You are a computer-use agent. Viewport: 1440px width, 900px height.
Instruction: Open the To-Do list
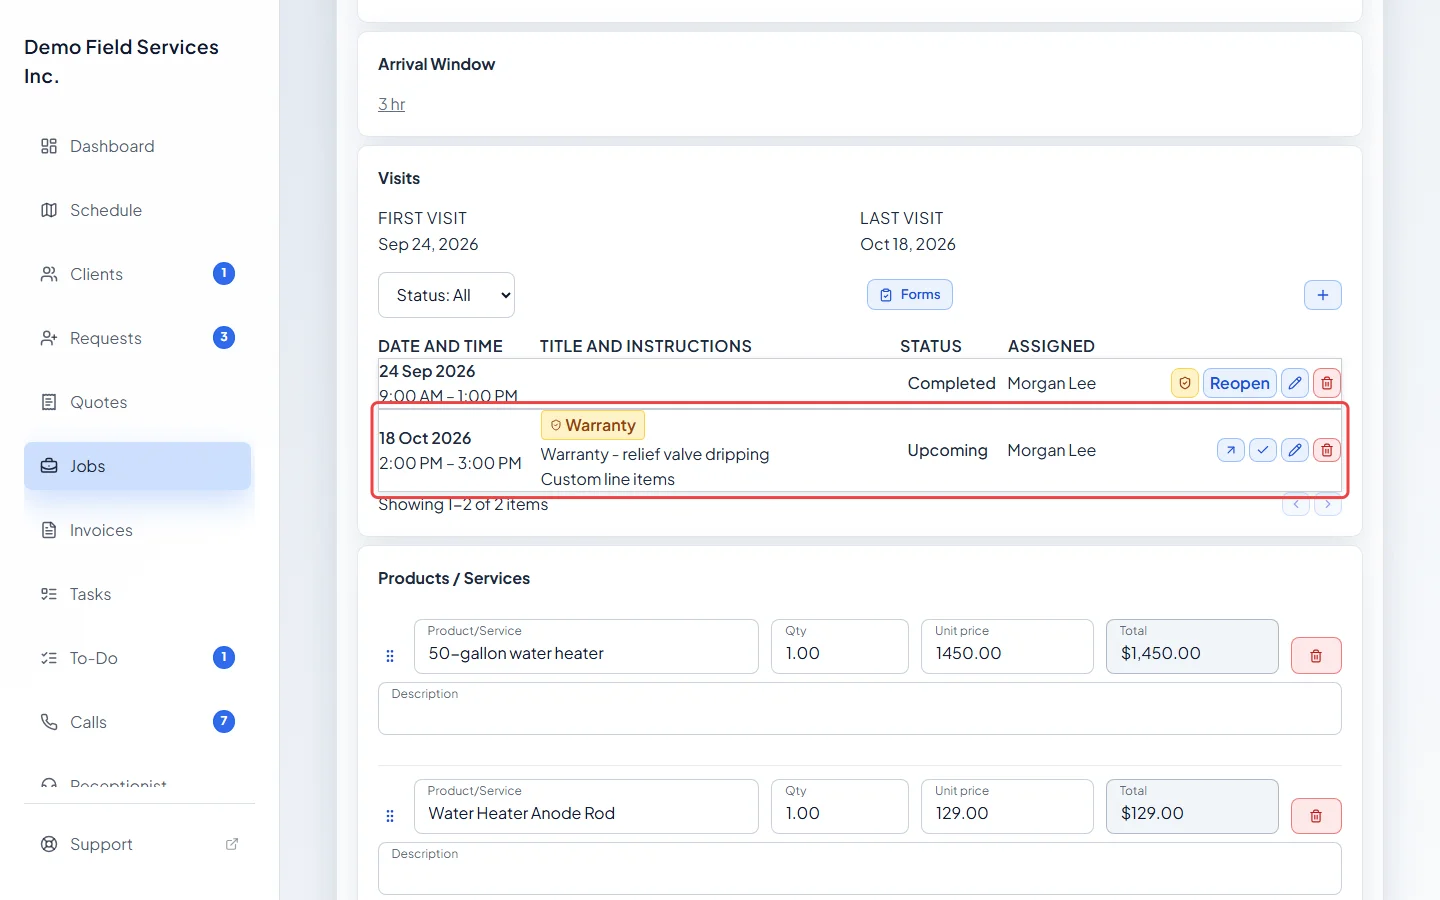pyautogui.click(x=138, y=658)
